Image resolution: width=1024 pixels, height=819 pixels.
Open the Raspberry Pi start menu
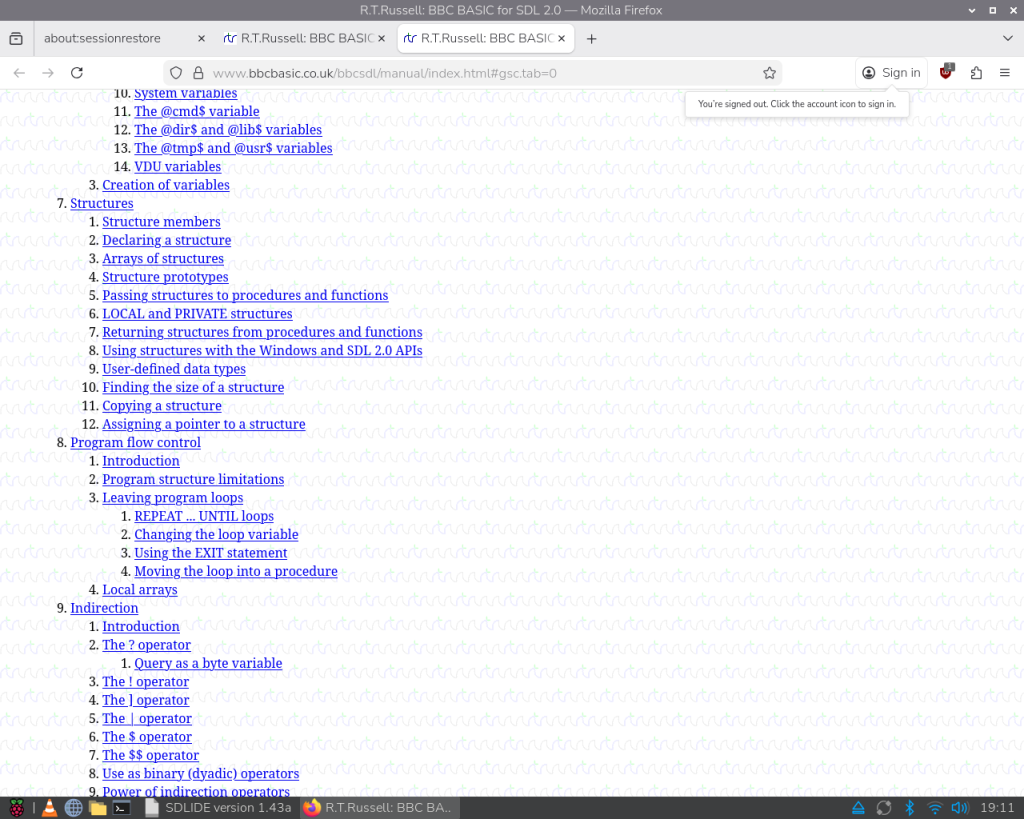[17, 808]
